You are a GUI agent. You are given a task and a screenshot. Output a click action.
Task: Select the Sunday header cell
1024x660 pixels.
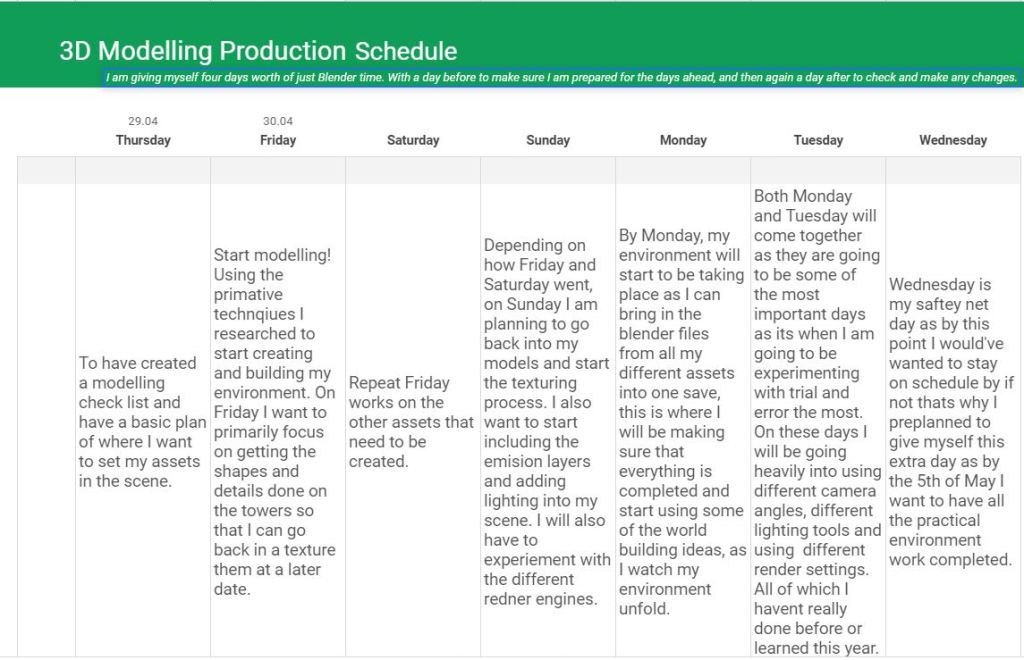tap(548, 141)
